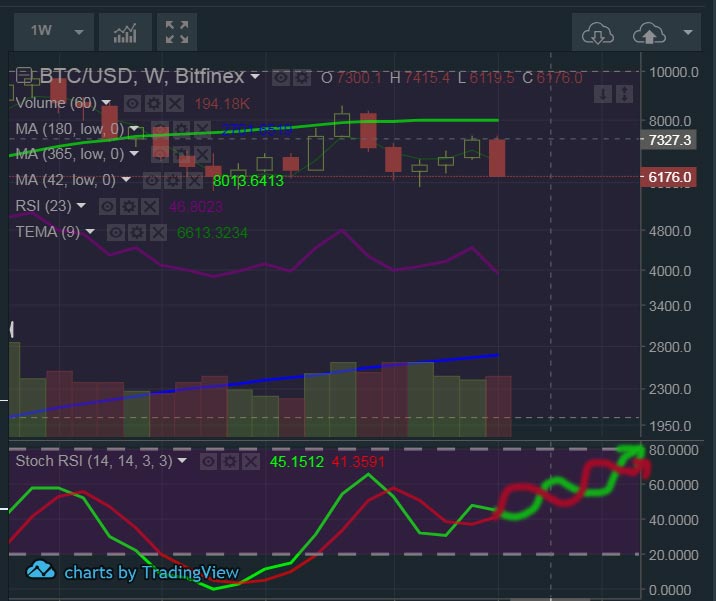The image size is (716, 601).
Task: Expand arrow next to Volume (60)
Action: pos(106,102)
